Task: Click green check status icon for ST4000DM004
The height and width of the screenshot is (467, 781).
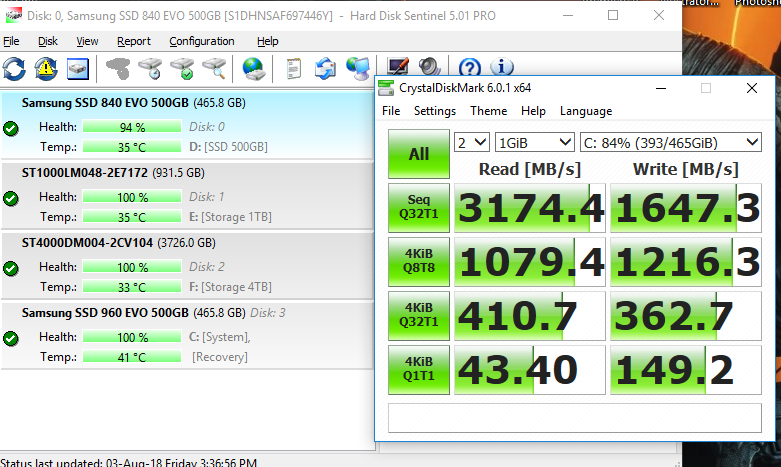Action: [10, 268]
